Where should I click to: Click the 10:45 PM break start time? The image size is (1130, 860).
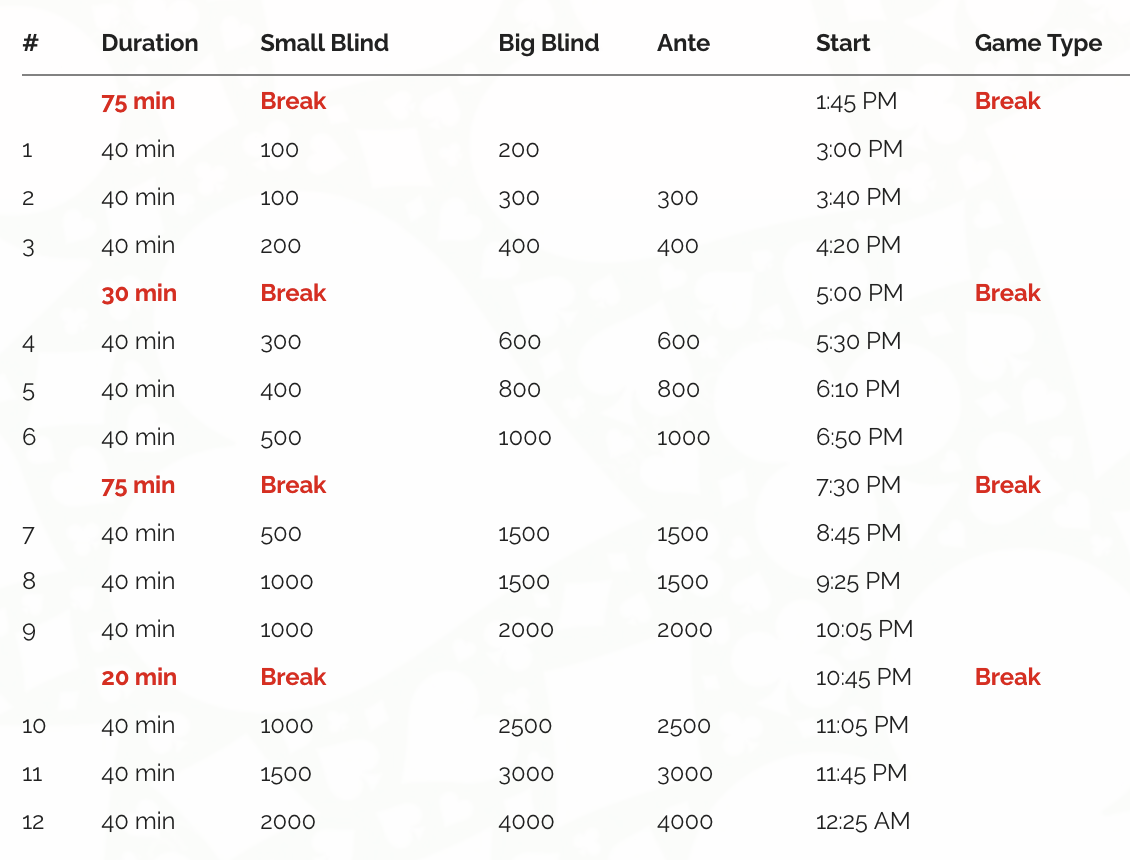864,678
